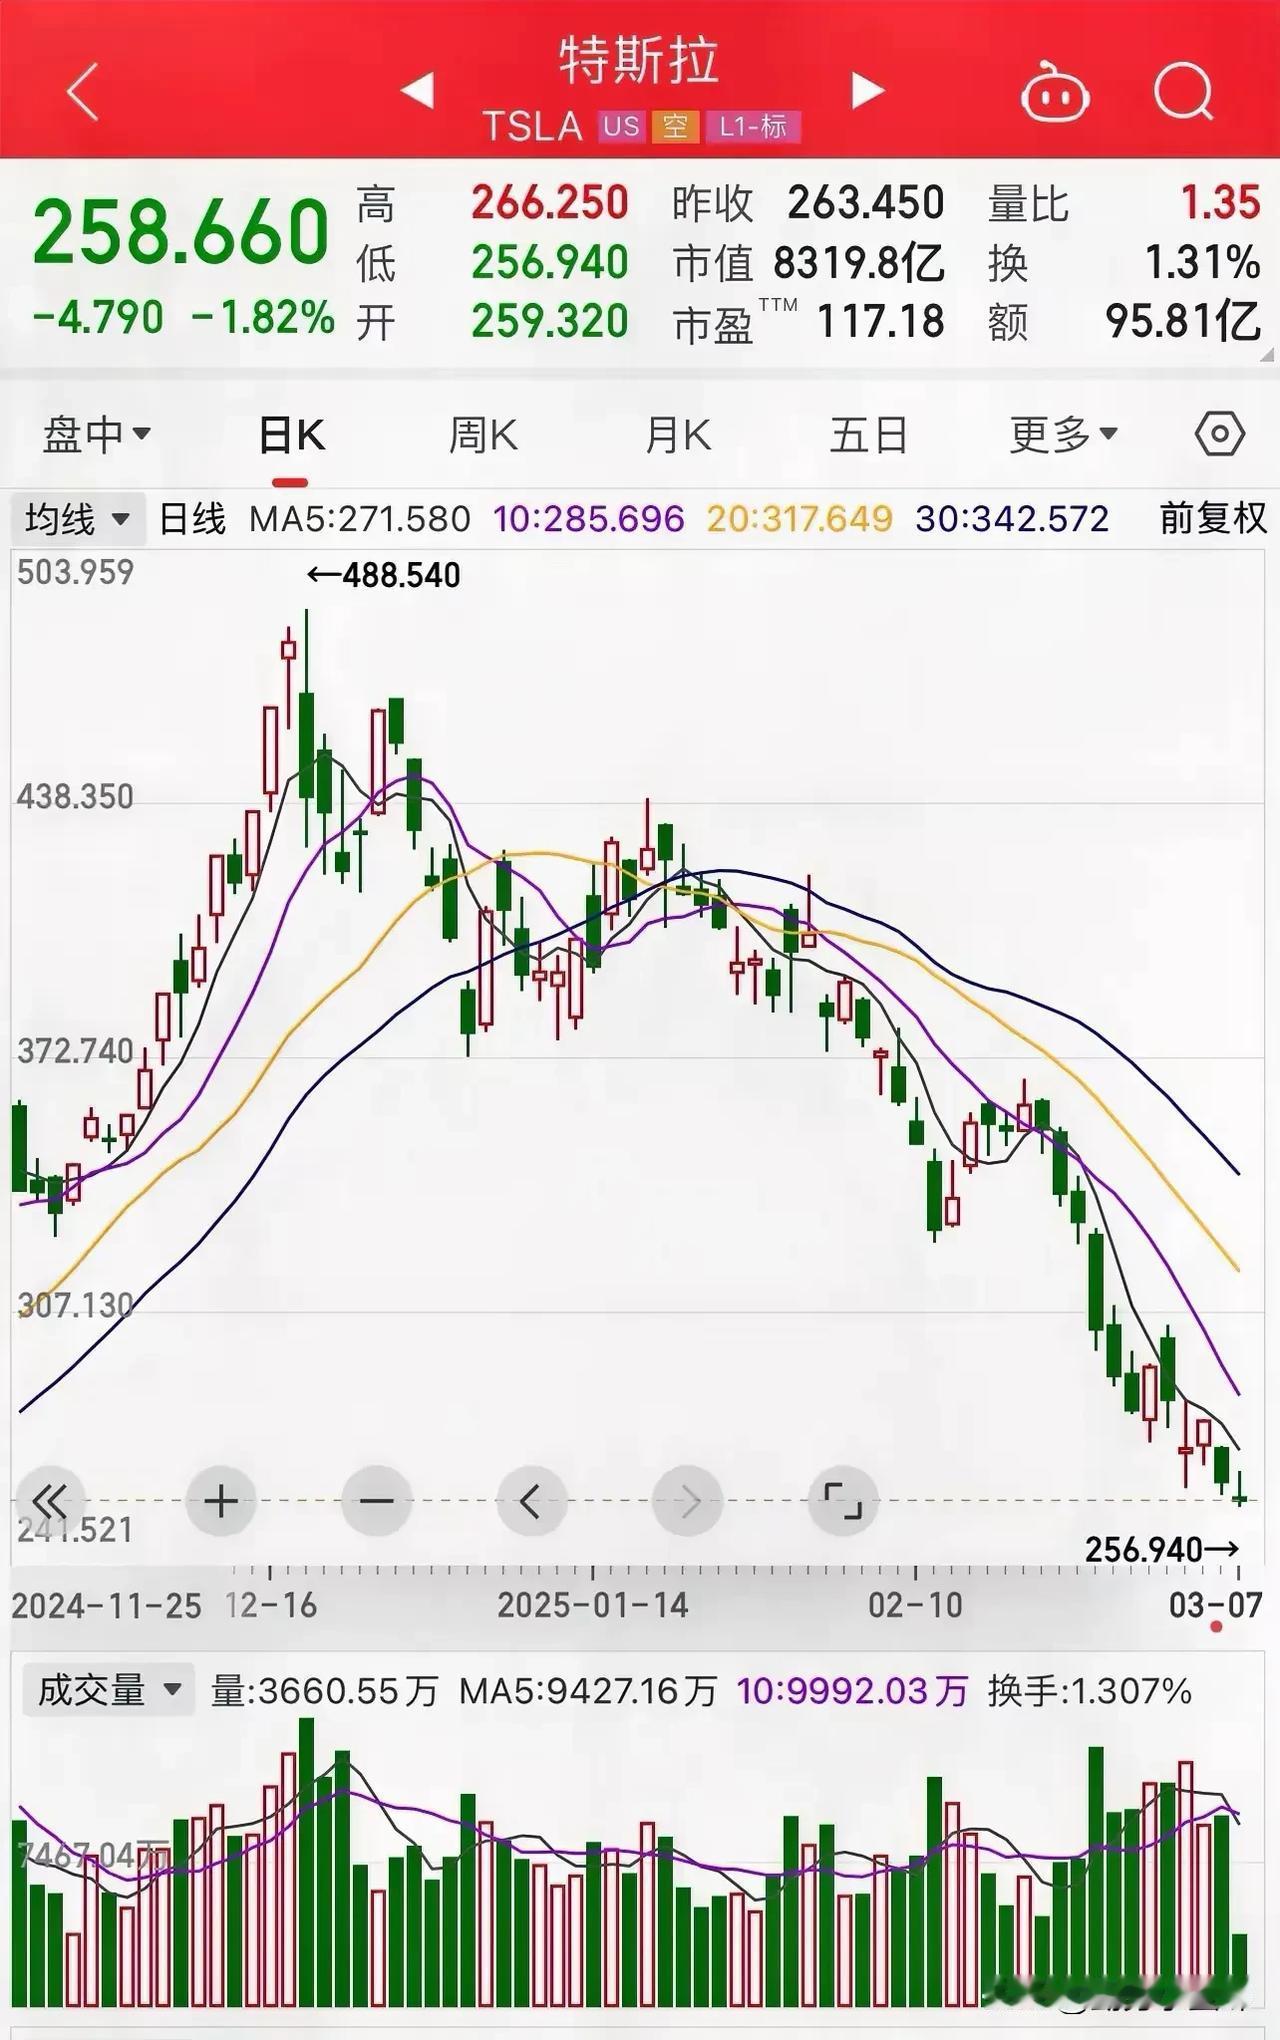Screen dimensions: 1280x2040
Task: Open the robot assistant icon
Action: click(x=1054, y=92)
